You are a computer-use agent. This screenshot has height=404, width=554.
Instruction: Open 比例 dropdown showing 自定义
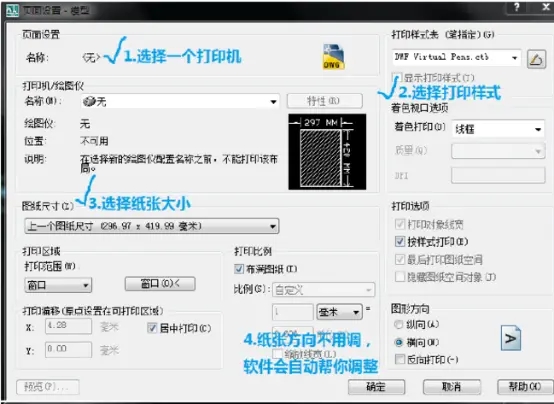[x=323, y=290]
